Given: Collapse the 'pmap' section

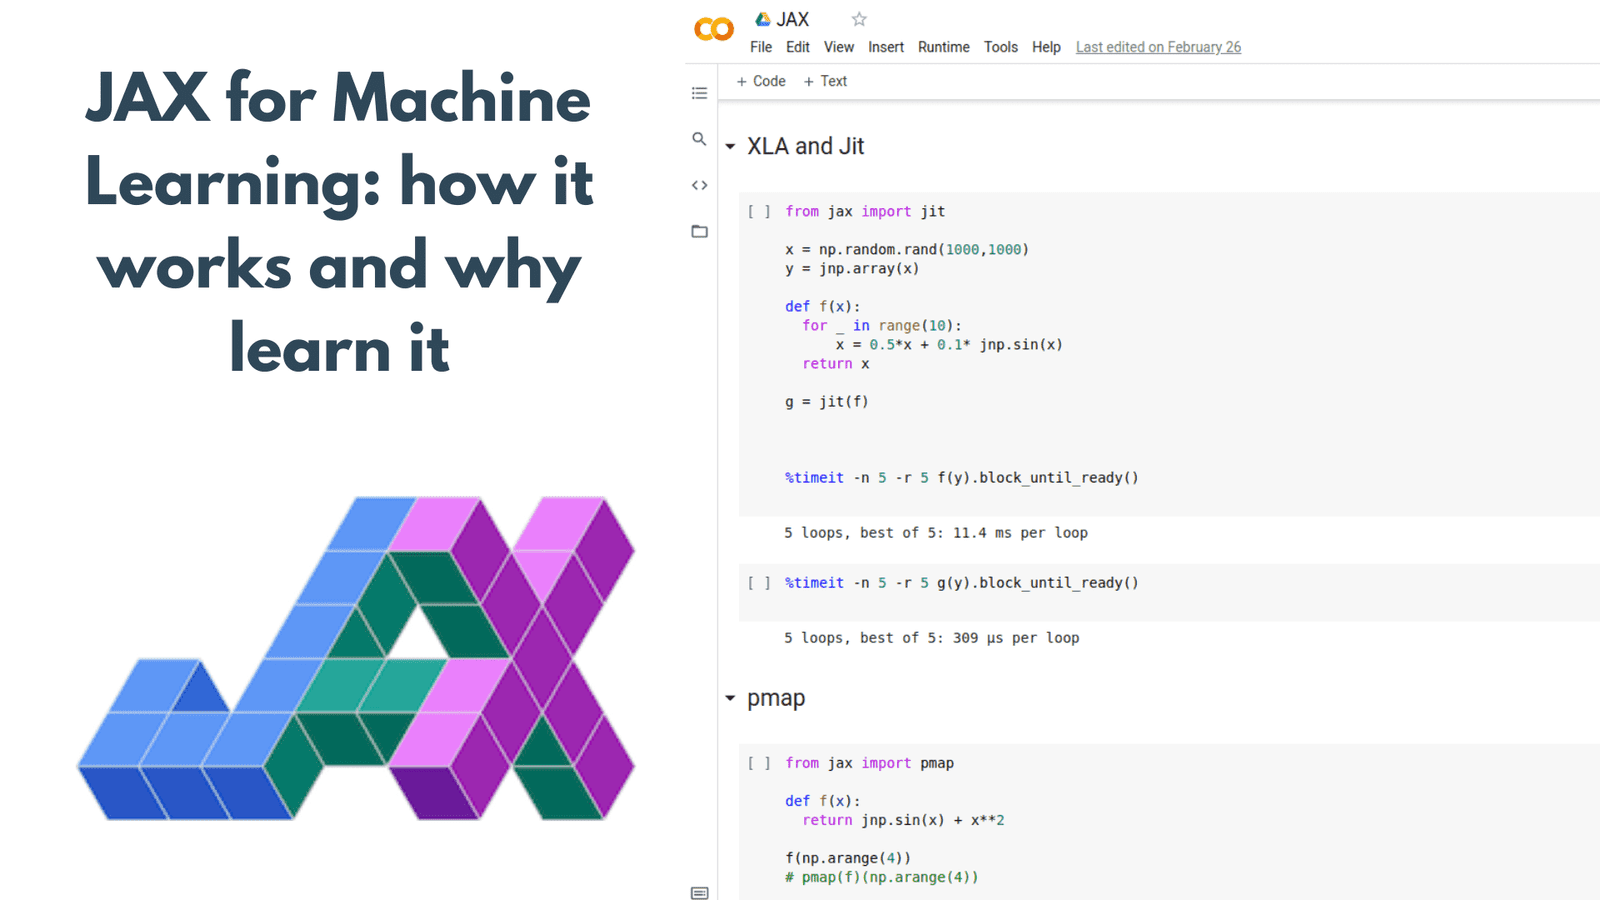Looking at the screenshot, I should coord(729,699).
